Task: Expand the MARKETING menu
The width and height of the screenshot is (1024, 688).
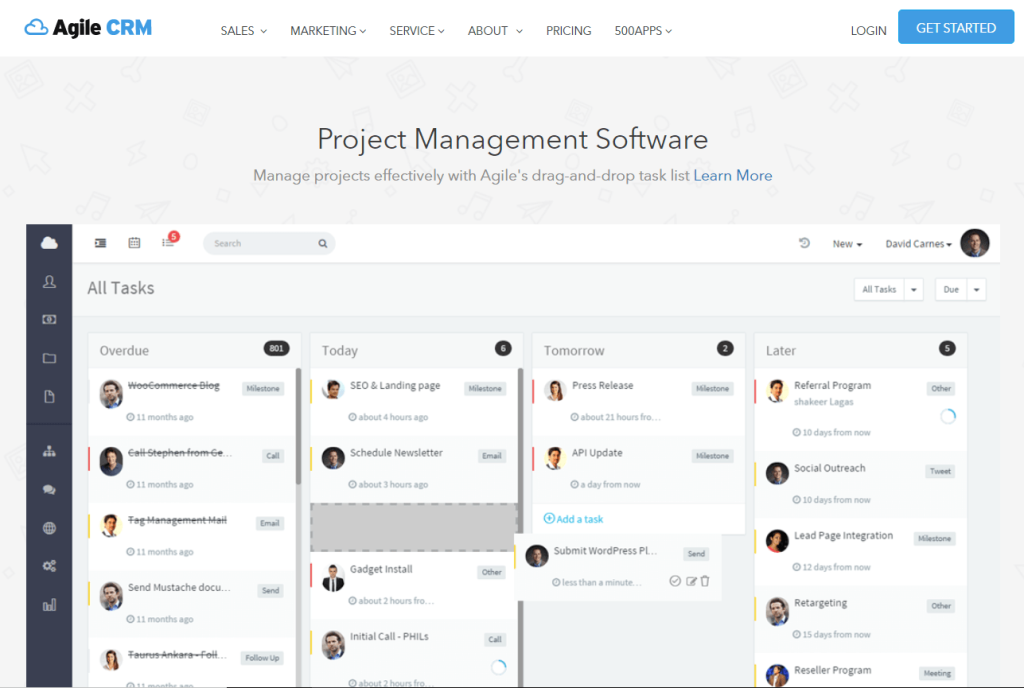Action: (x=328, y=31)
